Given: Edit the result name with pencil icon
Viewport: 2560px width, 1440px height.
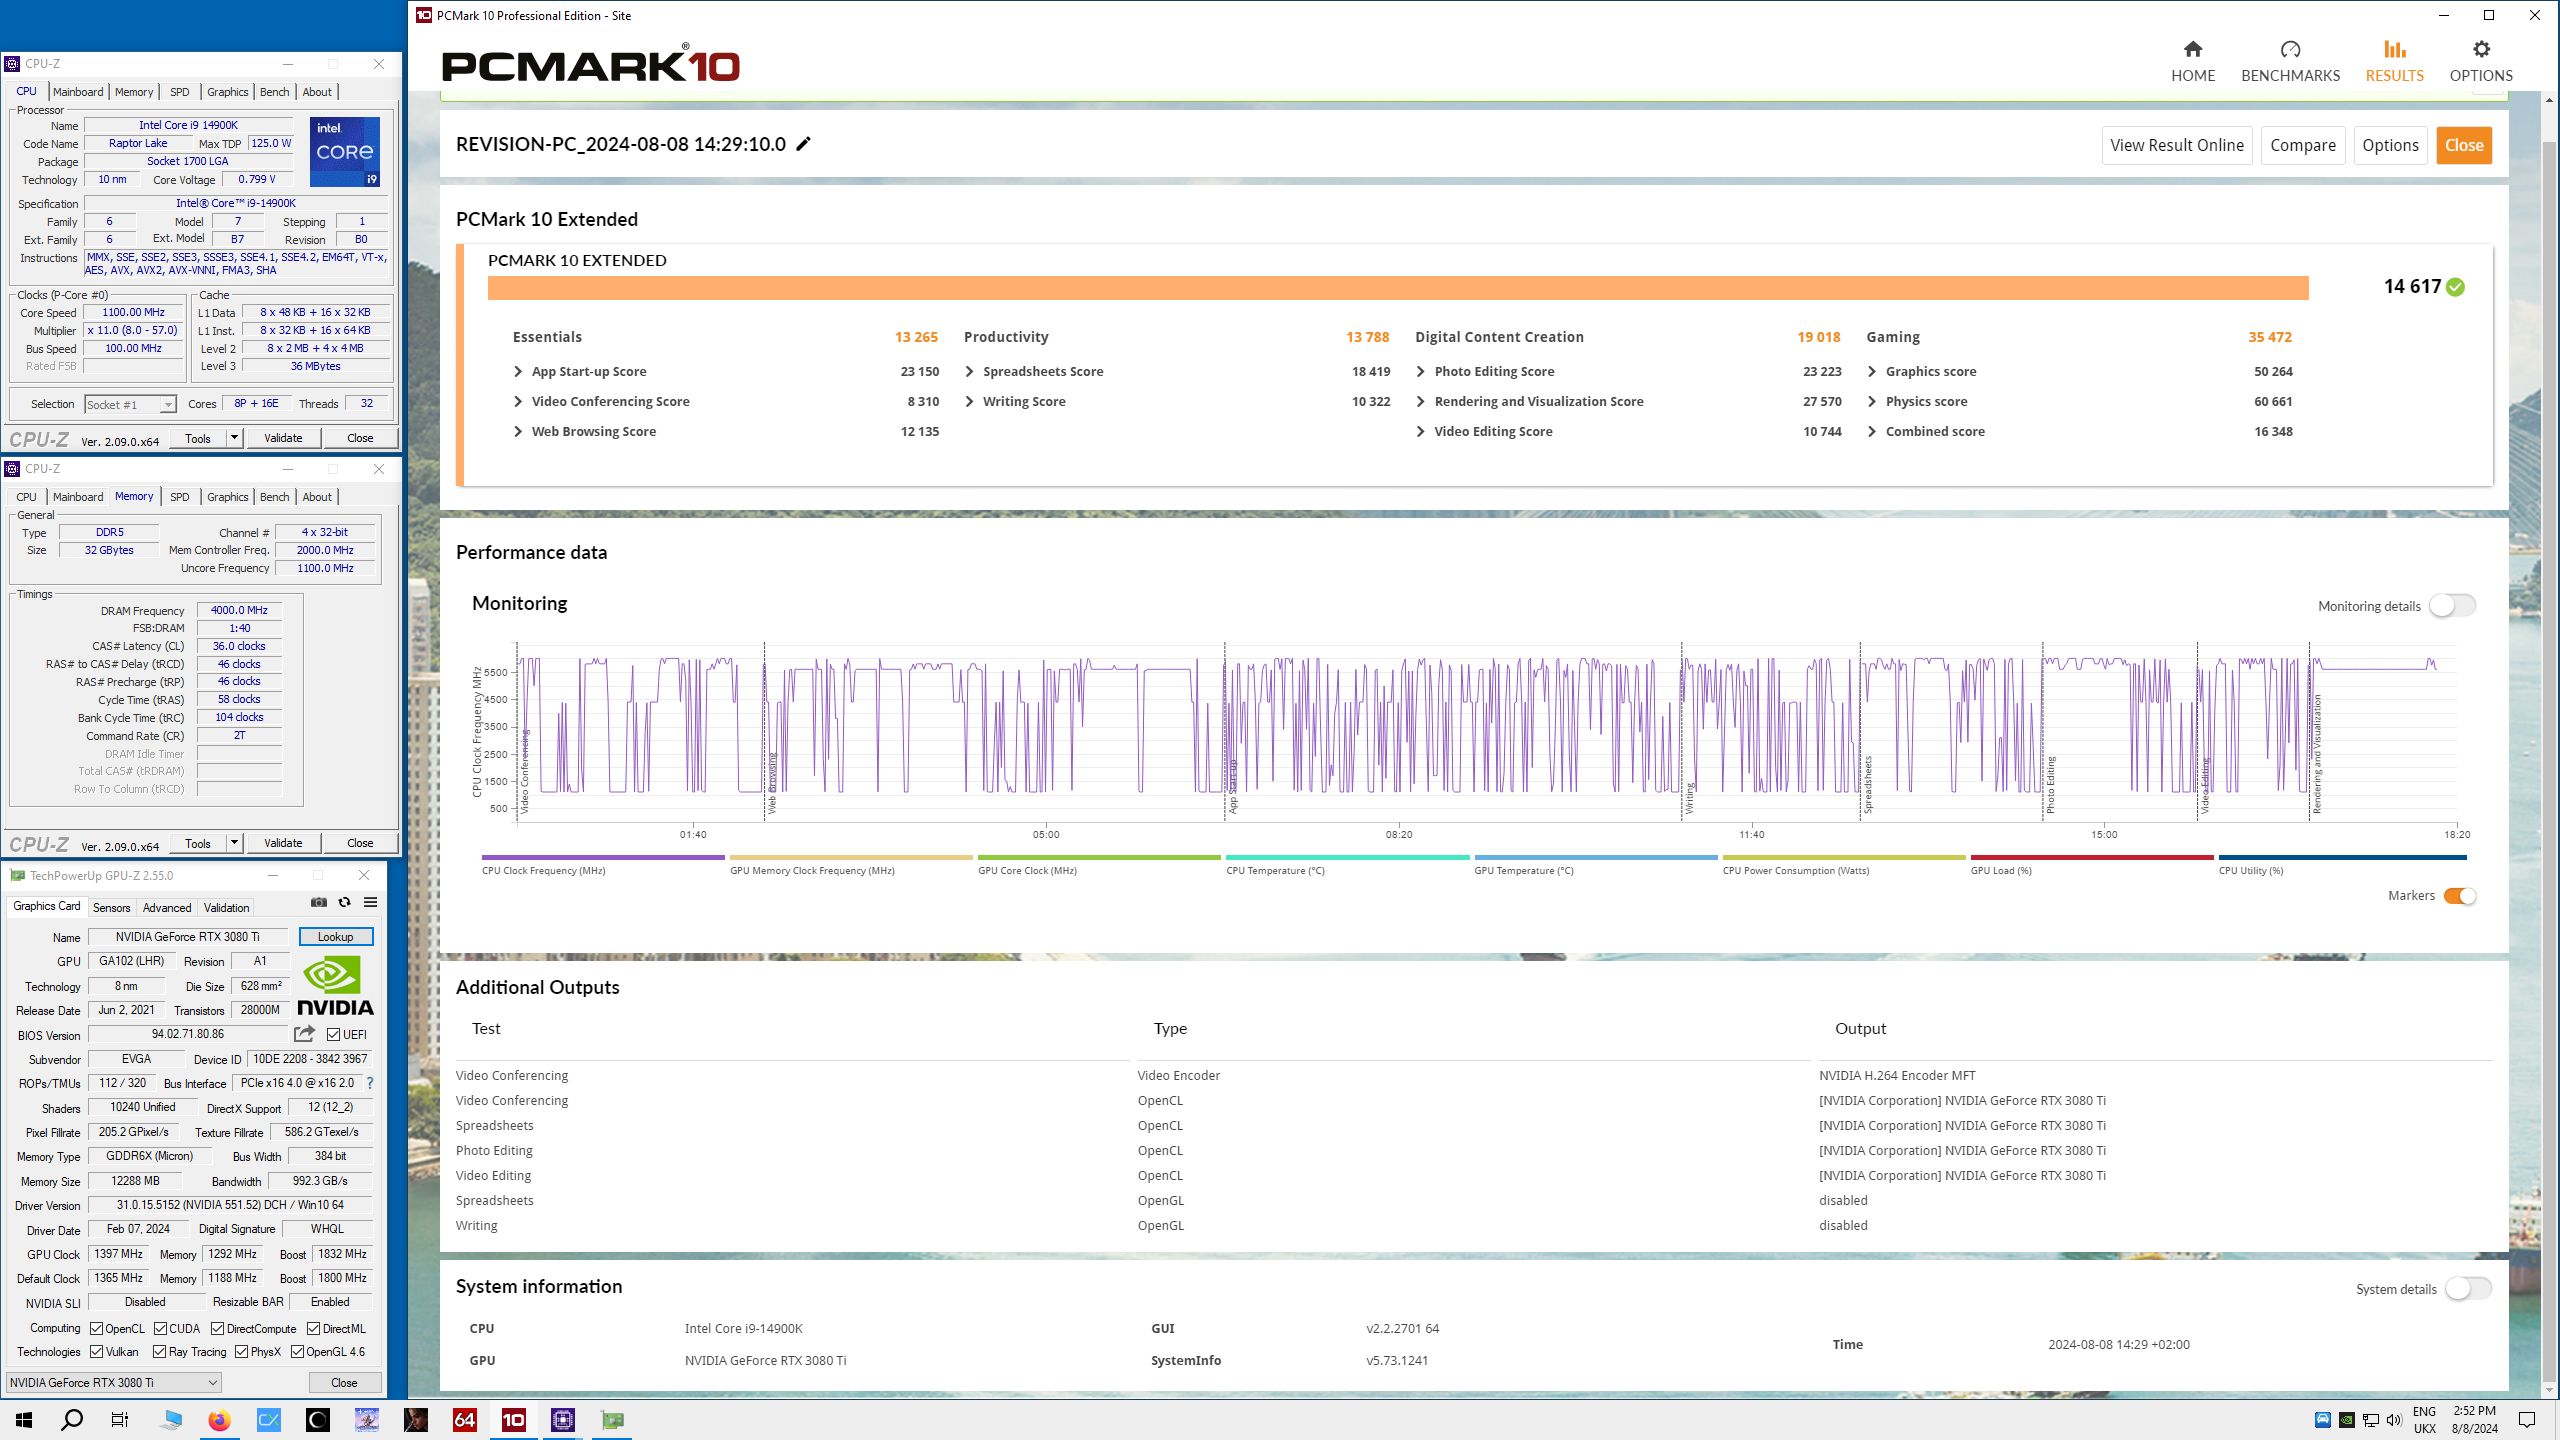Looking at the screenshot, I should pos(803,144).
